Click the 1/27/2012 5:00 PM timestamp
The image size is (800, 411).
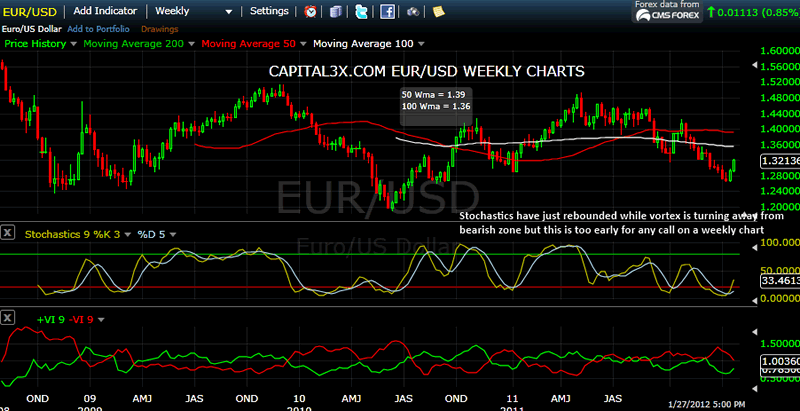(705, 403)
